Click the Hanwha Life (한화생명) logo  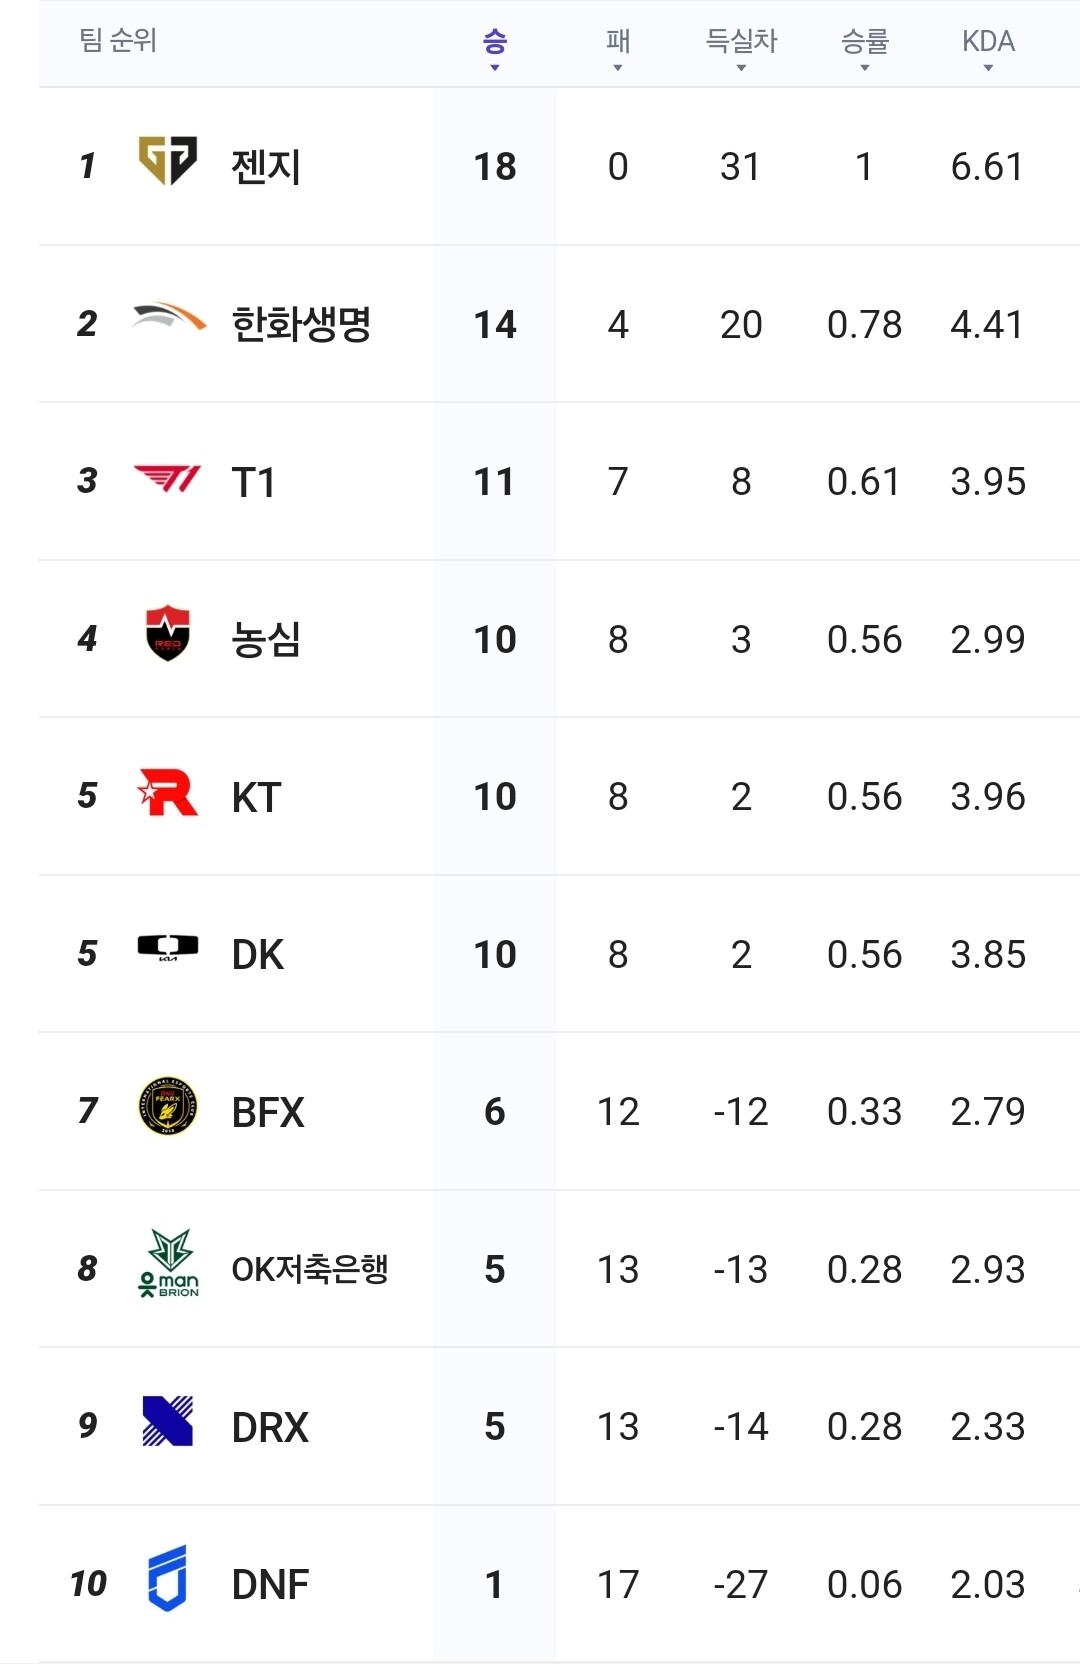(168, 319)
